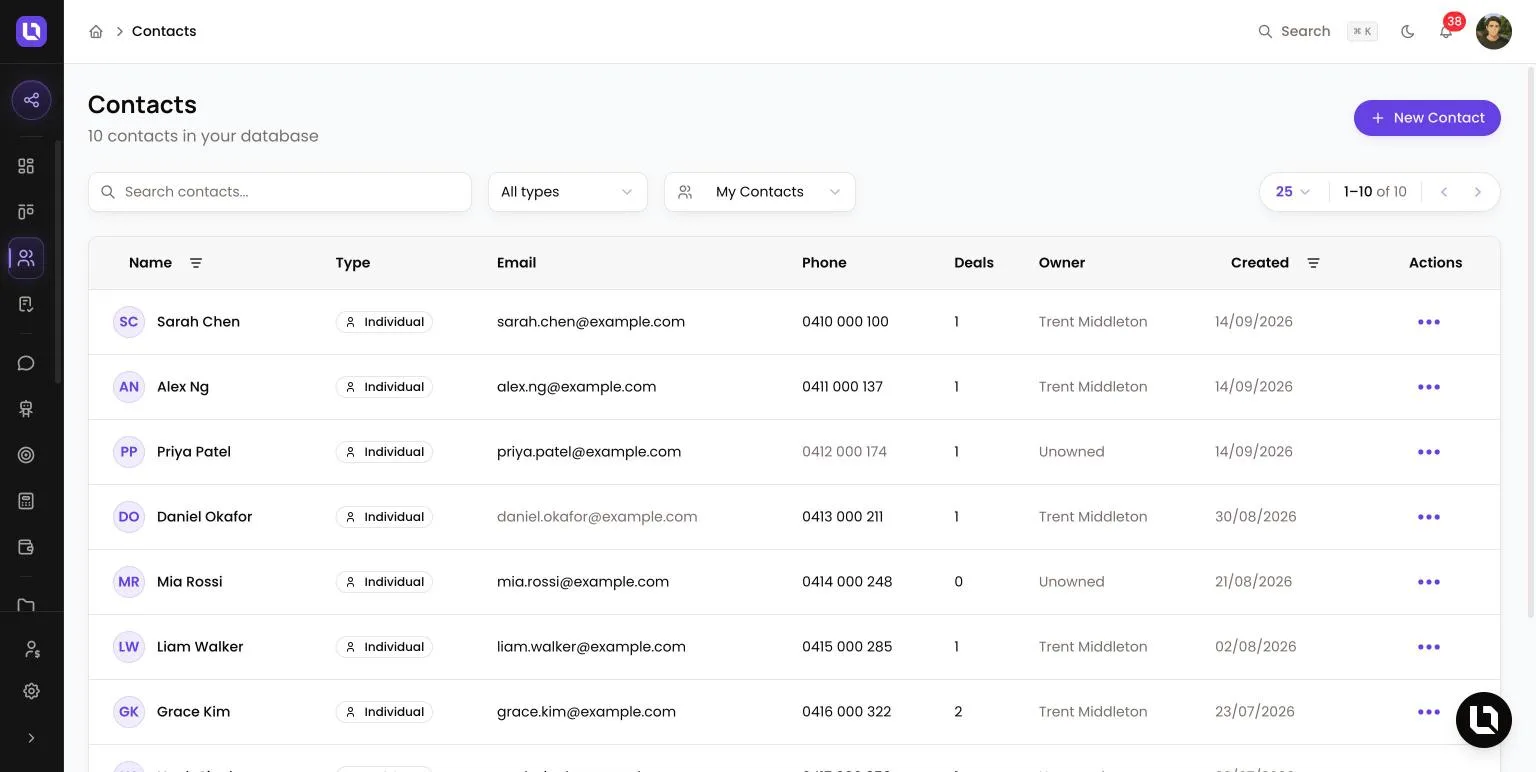
Task: Sort using the Created column filter icon
Action: point(1314,263)
